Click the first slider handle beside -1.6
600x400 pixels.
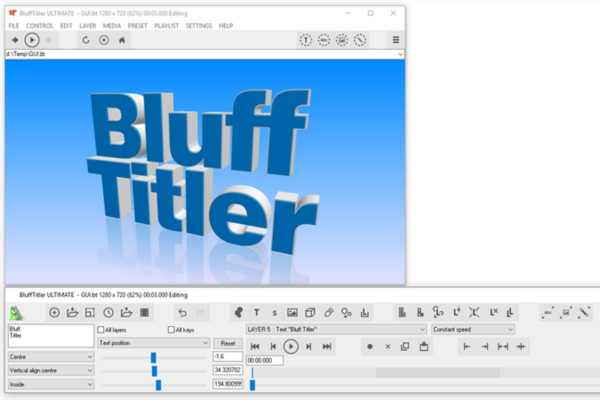tap(153, 358)
